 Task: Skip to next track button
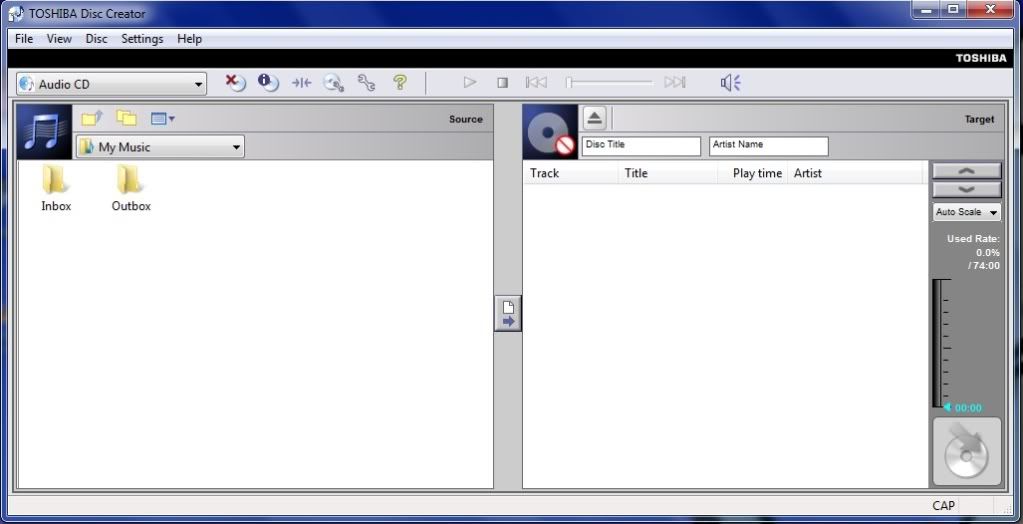675,82
